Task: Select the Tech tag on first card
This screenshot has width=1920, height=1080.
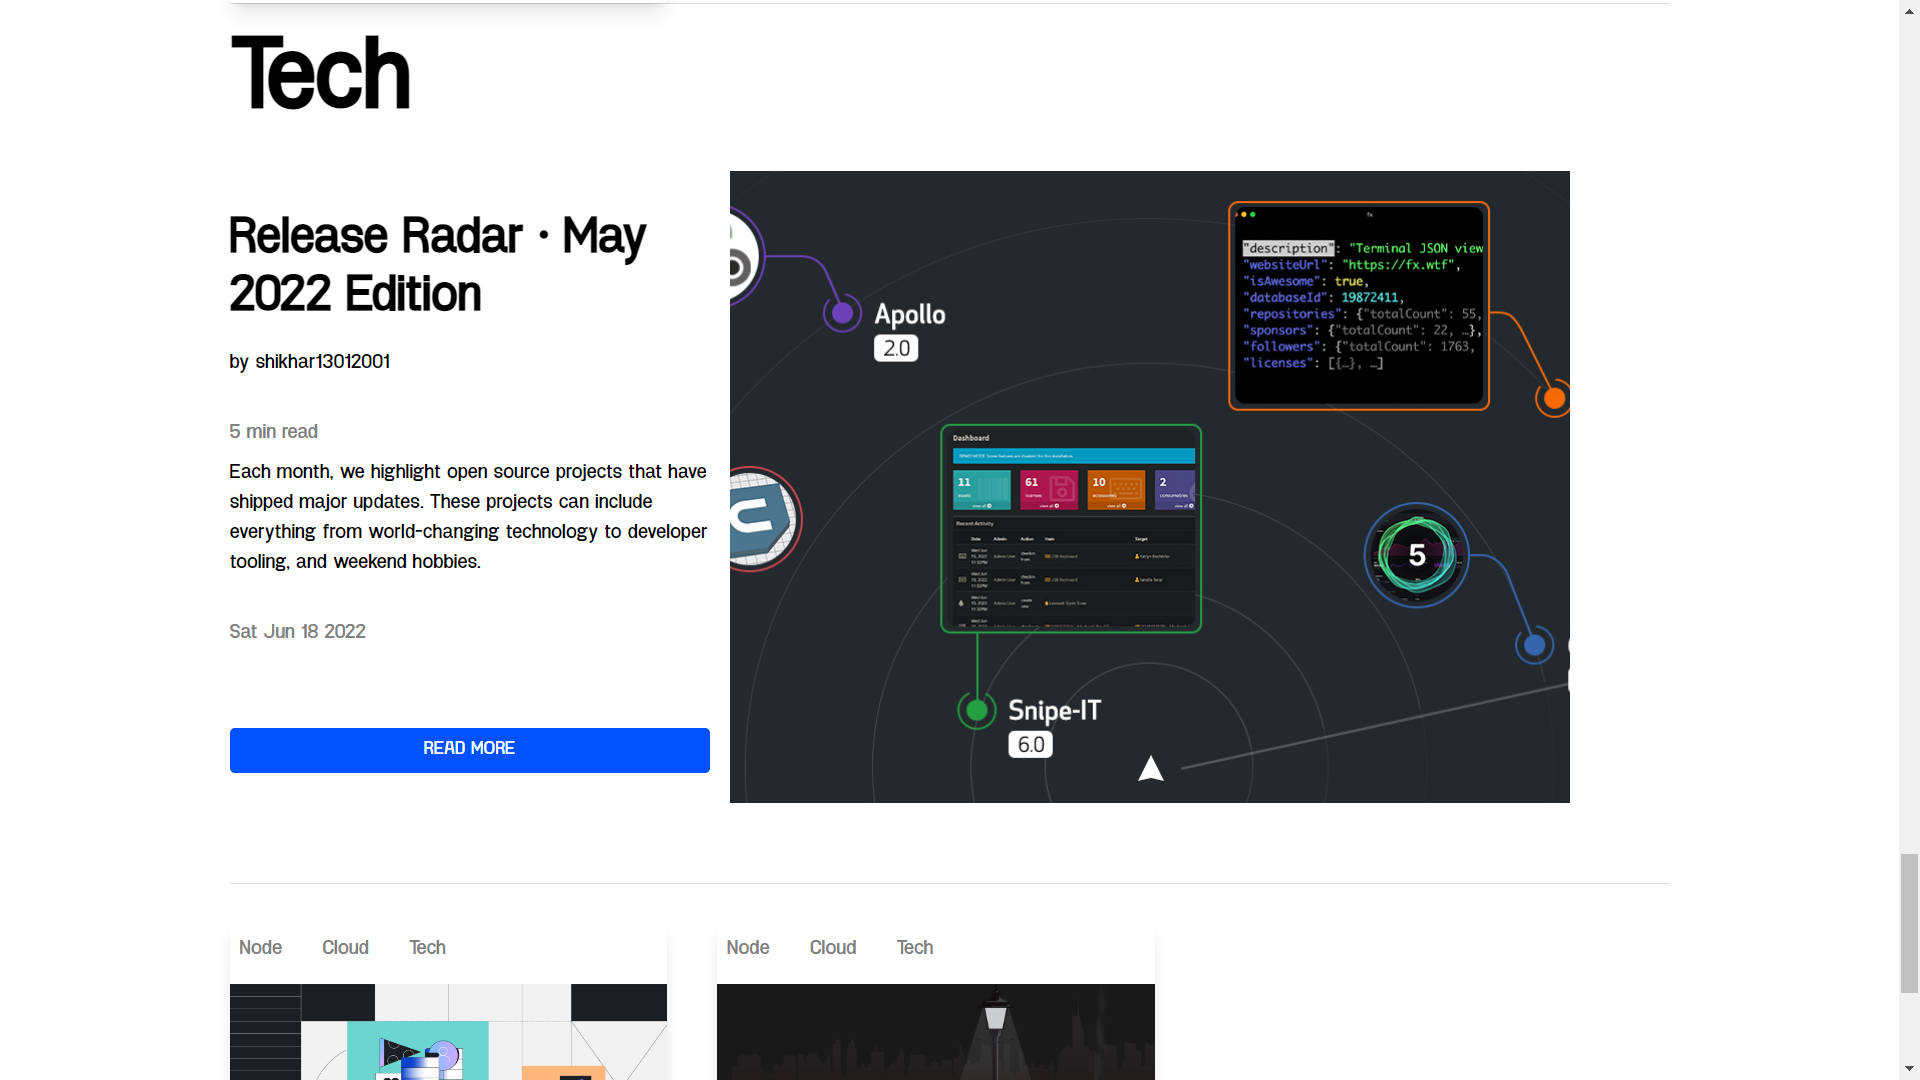Action: (427, 947)
